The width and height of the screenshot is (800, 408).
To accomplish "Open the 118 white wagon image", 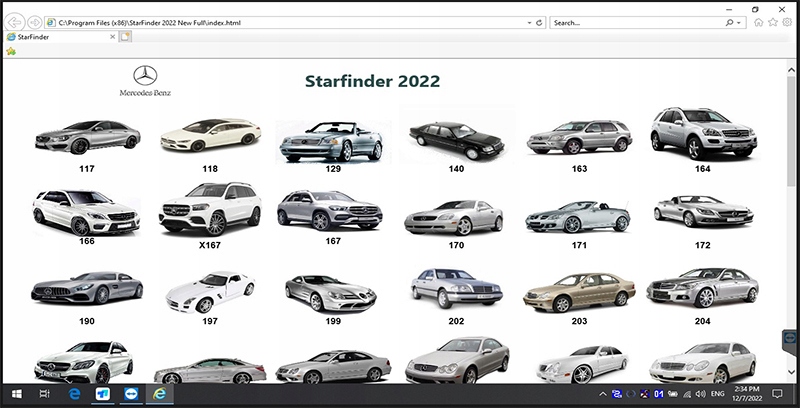I will point(210,135).
